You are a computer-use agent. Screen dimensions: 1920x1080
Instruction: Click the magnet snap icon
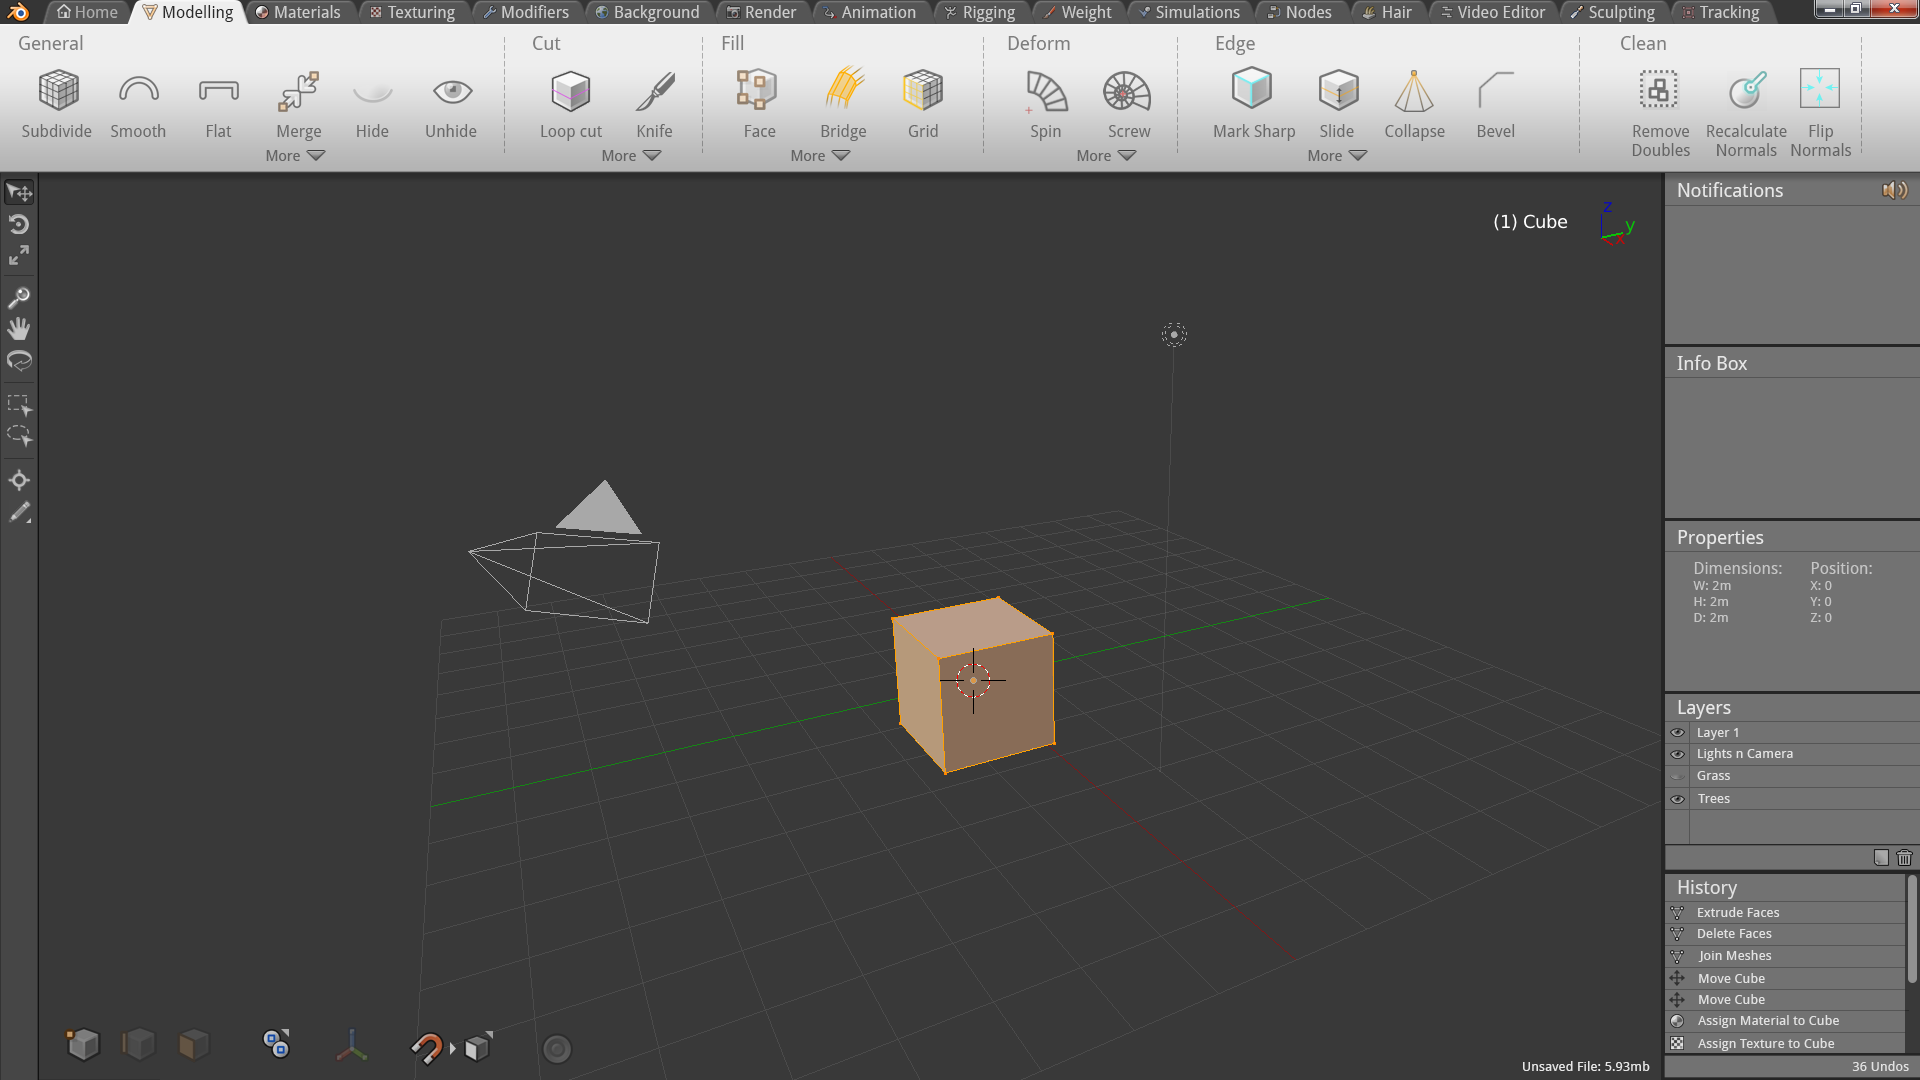point(427,1048)
